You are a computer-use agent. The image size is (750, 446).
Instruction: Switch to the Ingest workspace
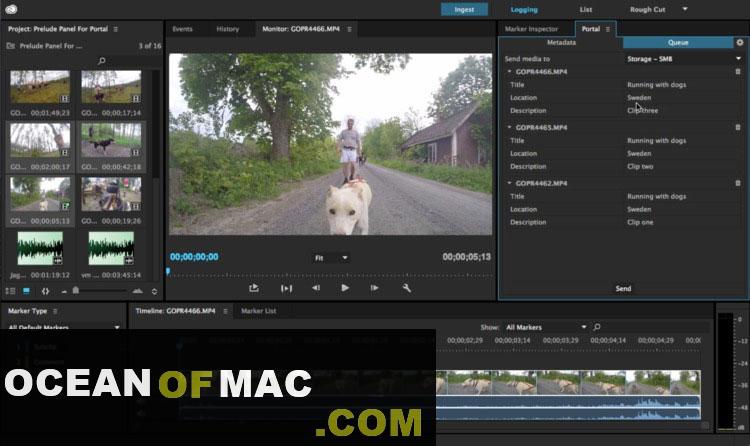pyautogui.click(x=464, y=9)
